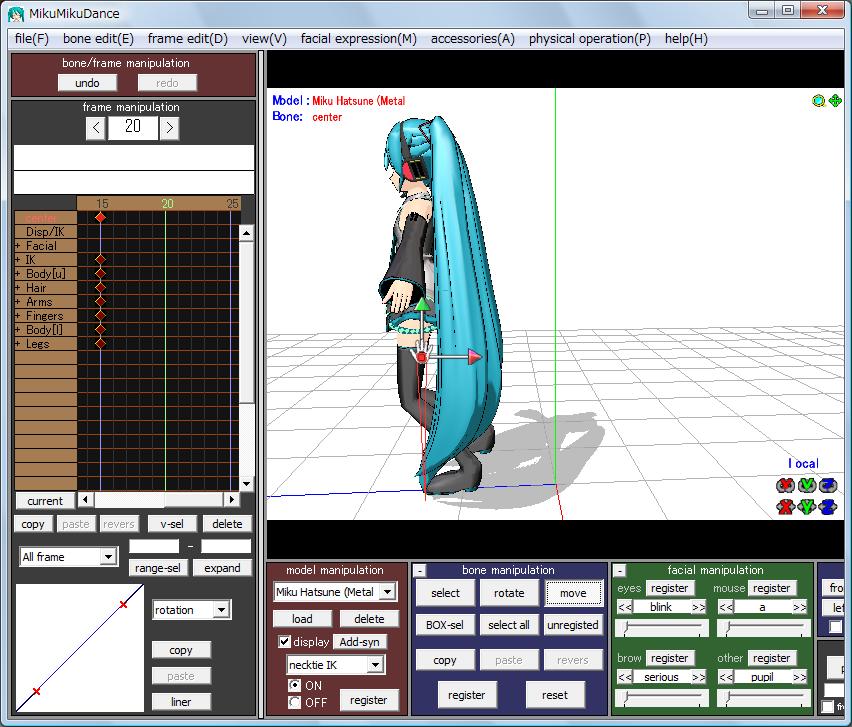Expand the Body[u] track group

click(x=18, y=274)
